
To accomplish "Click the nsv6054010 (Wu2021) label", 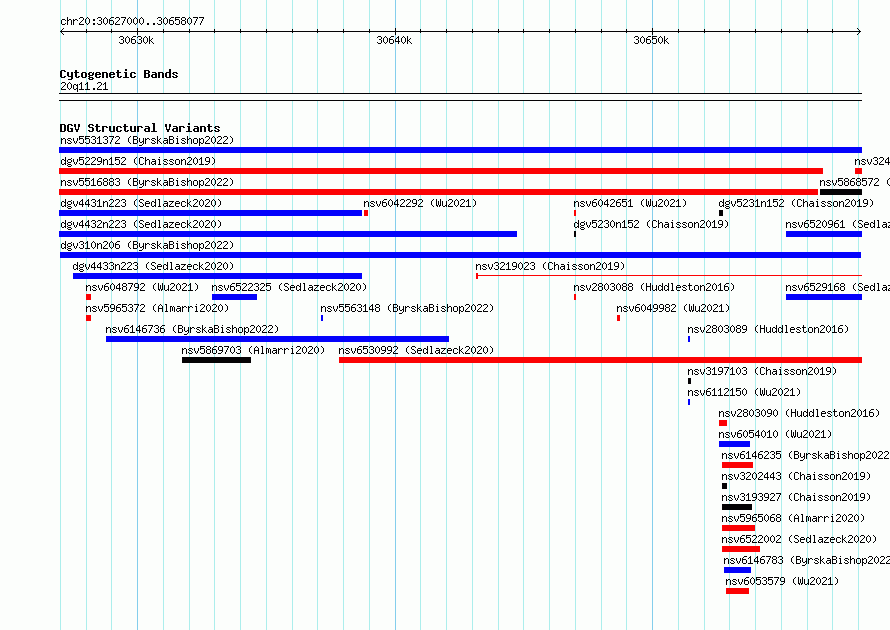I will point(775,434).
